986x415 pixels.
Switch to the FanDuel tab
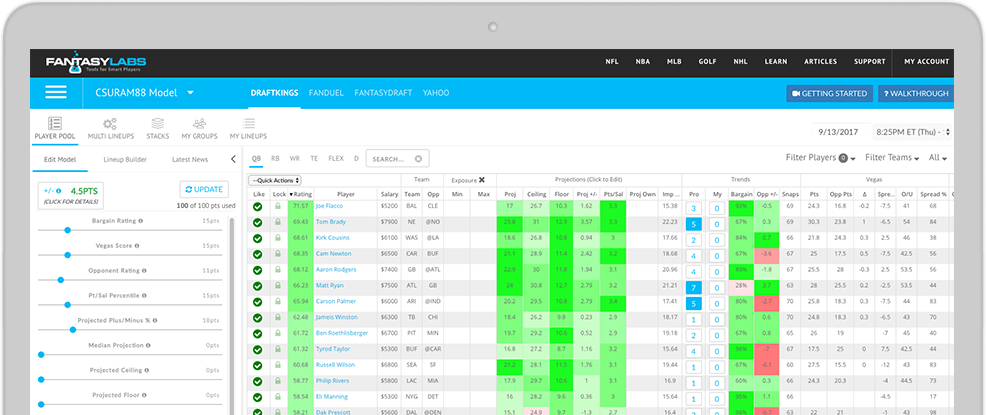[326, 93]
